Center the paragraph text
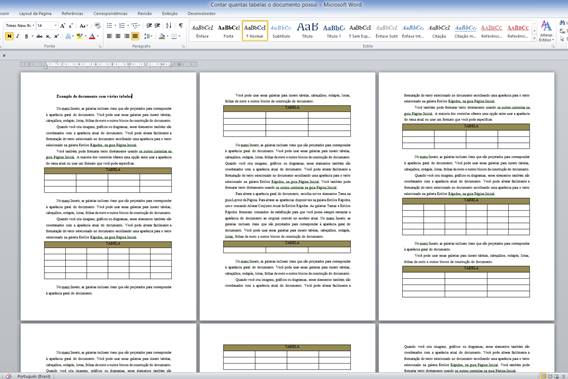 tap(118, 36)
